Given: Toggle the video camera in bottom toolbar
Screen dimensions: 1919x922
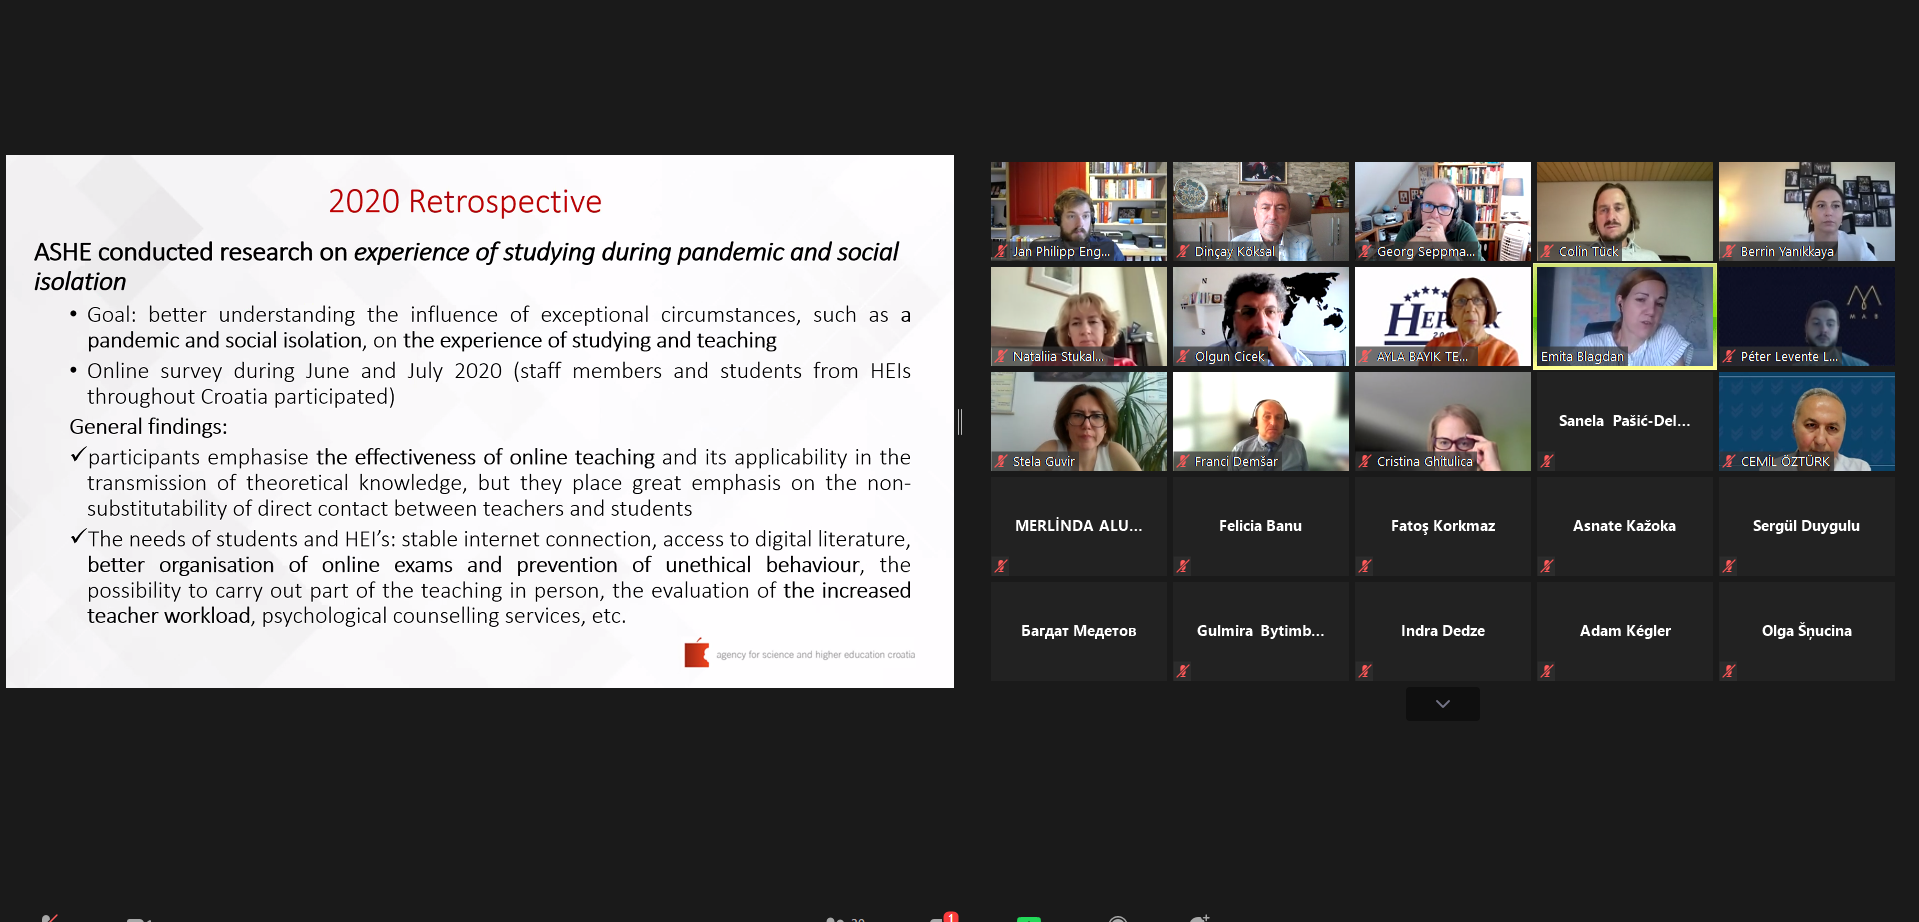Looking at the screenshot, I should tap(138, 918).
